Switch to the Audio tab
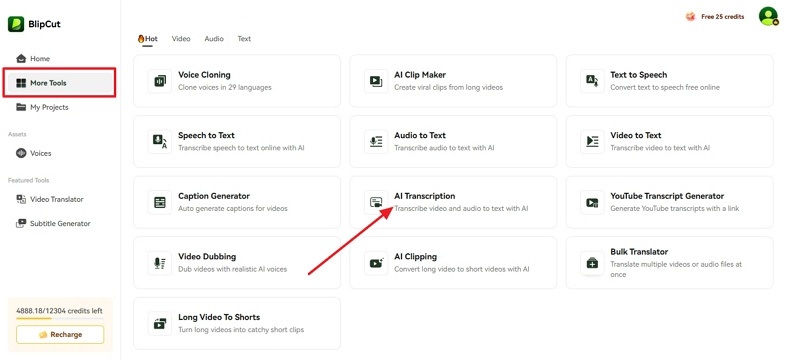 click(214, 39)
